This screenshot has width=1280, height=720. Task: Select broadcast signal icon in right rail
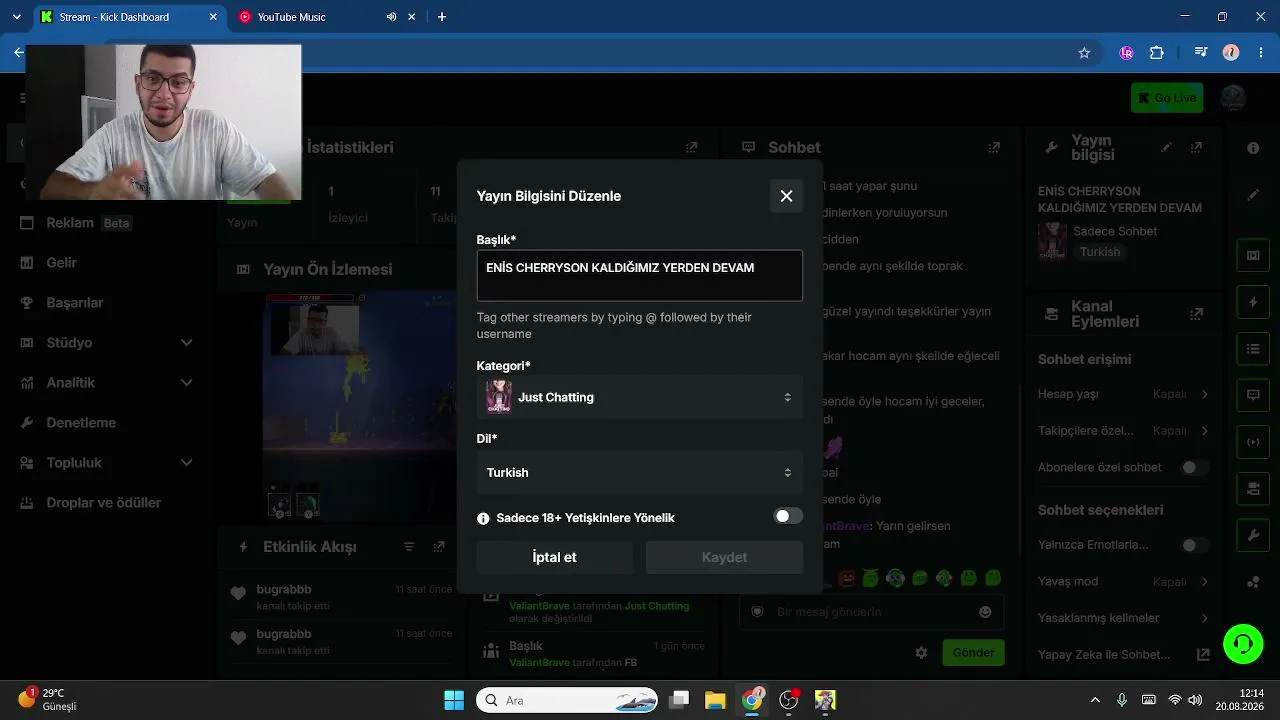pyautogui.click(x=1253, y=442)
